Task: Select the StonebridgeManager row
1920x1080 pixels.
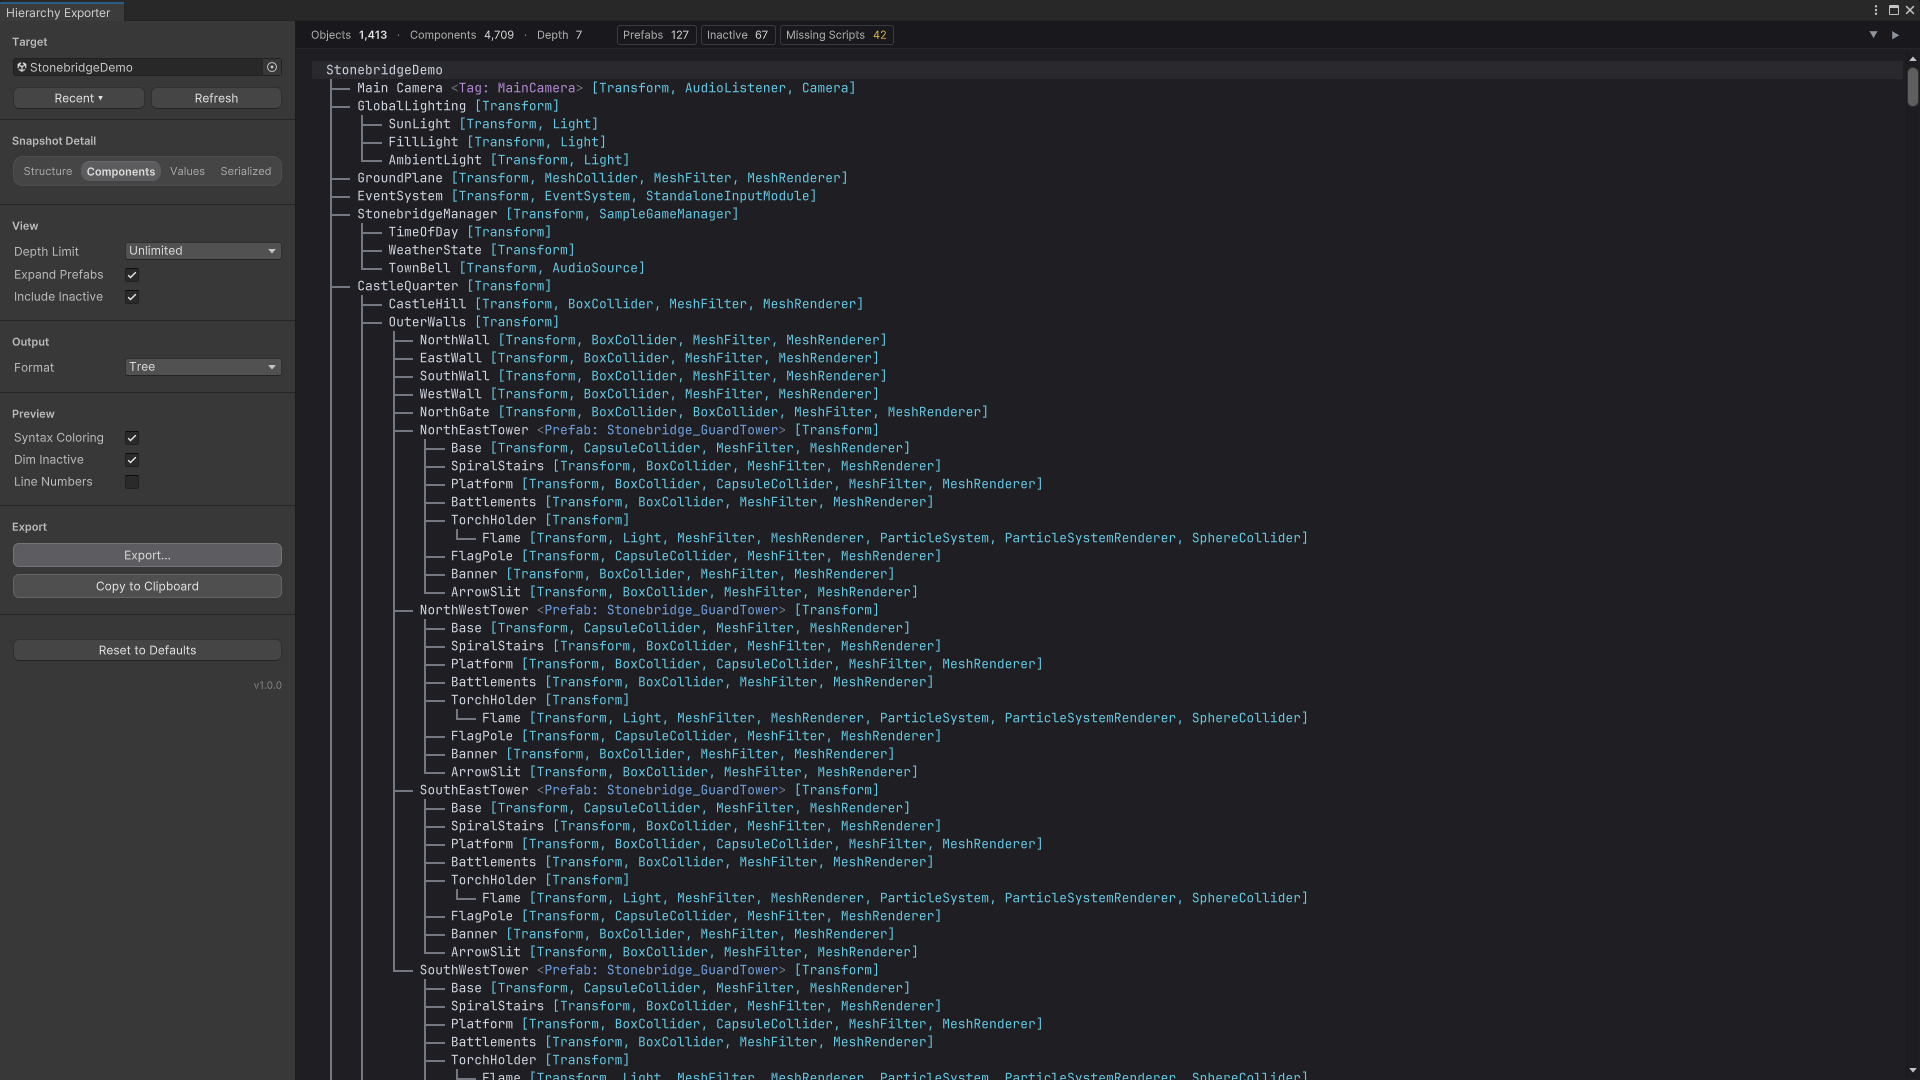Action: point(1107,214)
